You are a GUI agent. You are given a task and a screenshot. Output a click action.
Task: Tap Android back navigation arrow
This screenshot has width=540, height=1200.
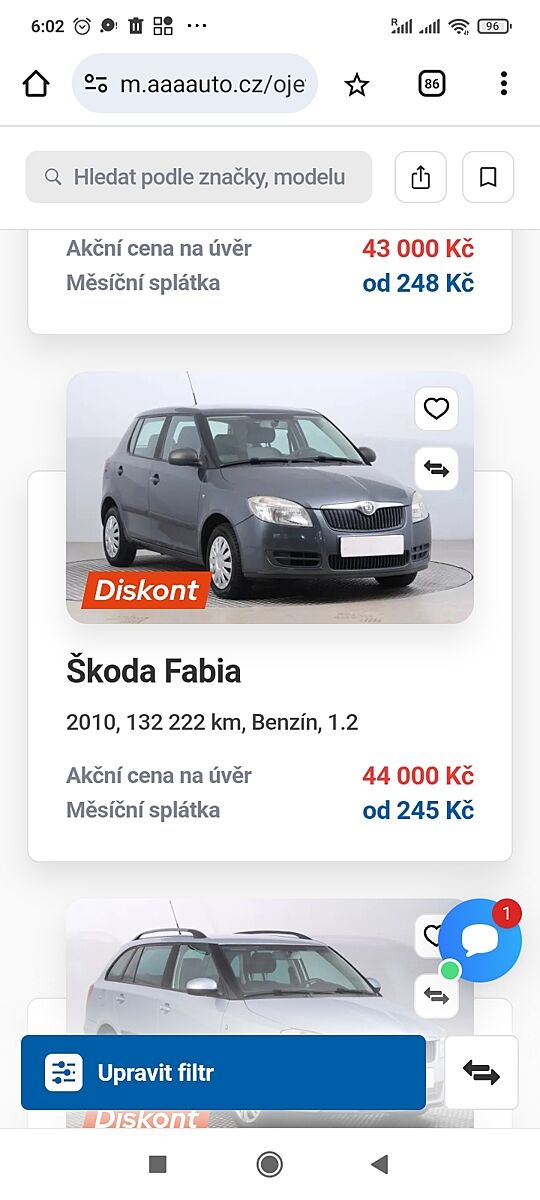coord(379,1163)
